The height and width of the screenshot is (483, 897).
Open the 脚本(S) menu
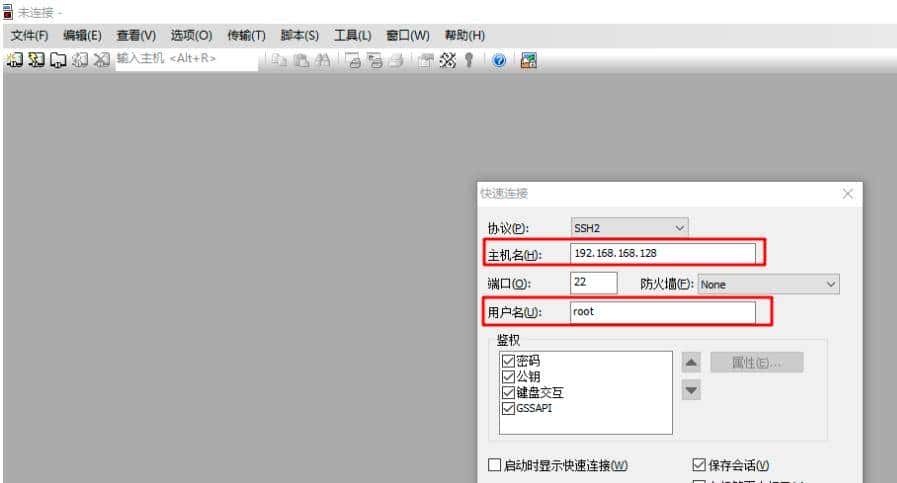pyautogui.click(x=299, y=35)
